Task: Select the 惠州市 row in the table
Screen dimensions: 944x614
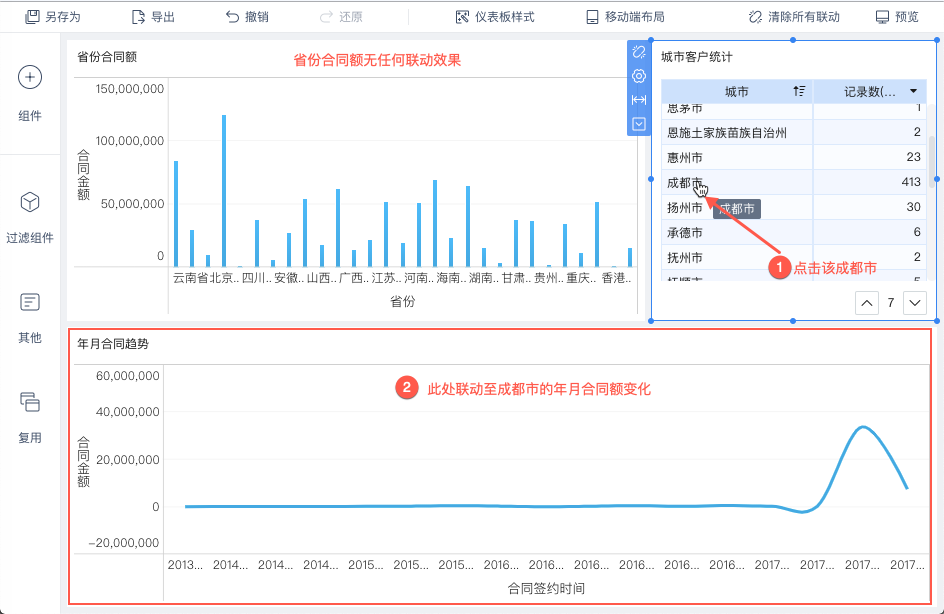Action: [x=794, y=157]
